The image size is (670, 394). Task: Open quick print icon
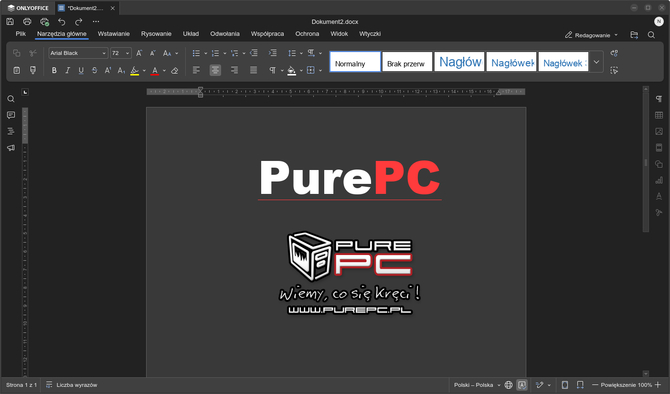[x=44, y=21]
